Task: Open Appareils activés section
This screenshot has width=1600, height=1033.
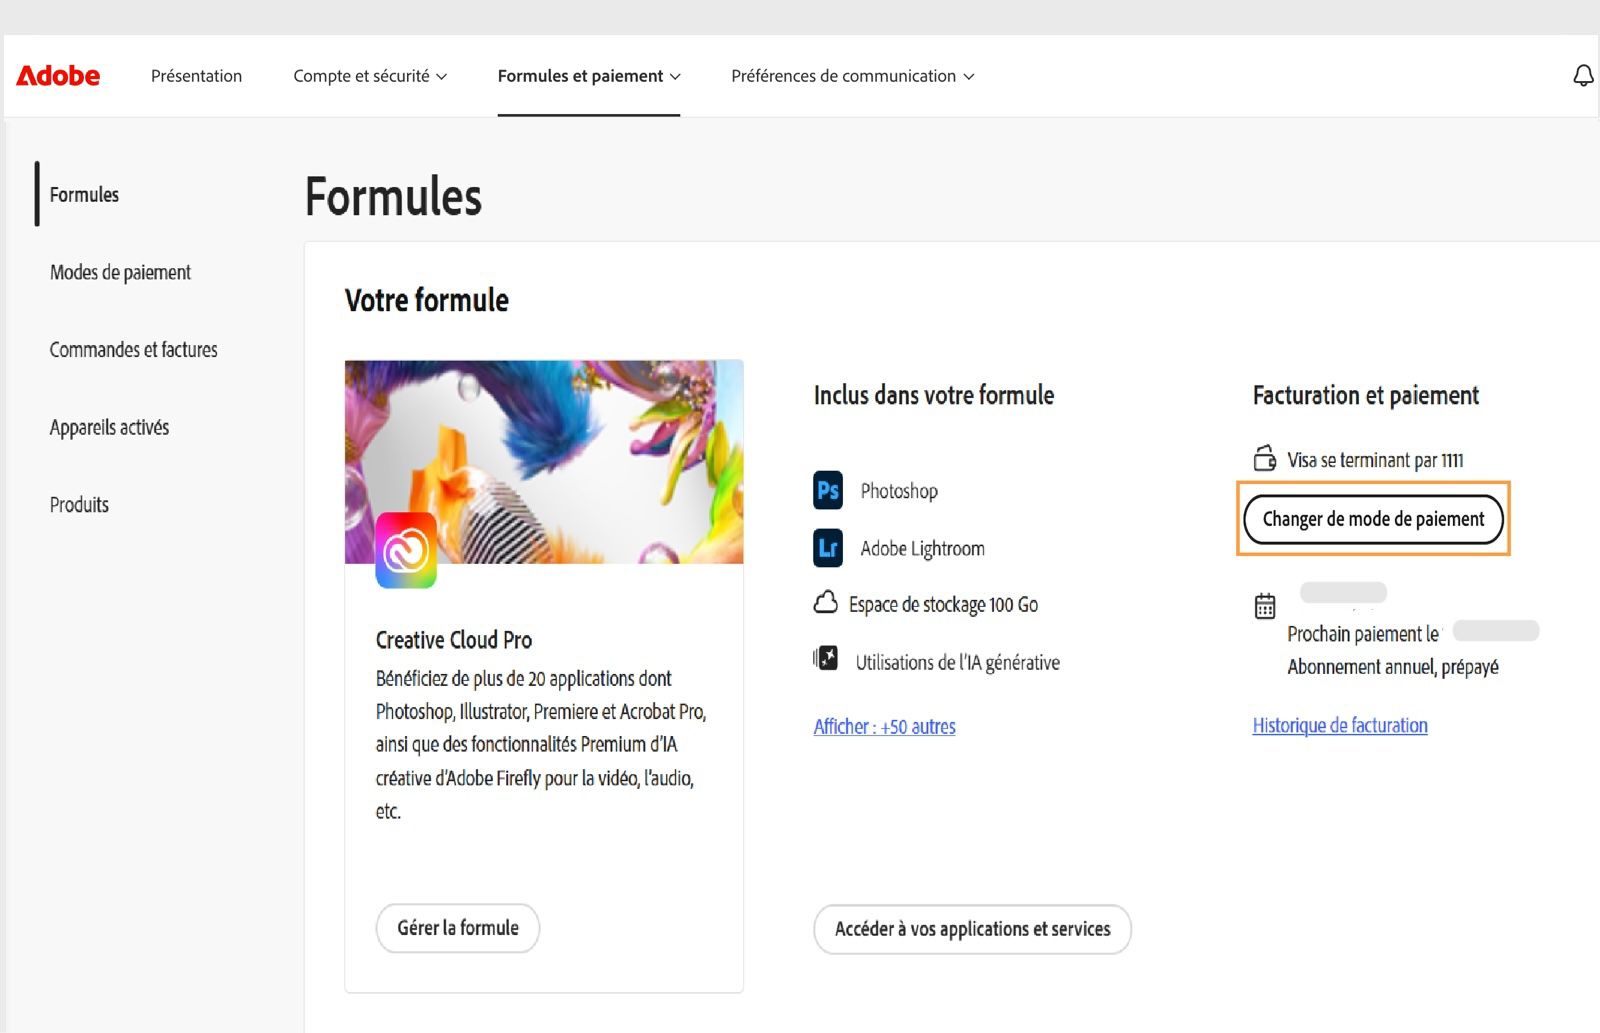Action: (109, 427)
